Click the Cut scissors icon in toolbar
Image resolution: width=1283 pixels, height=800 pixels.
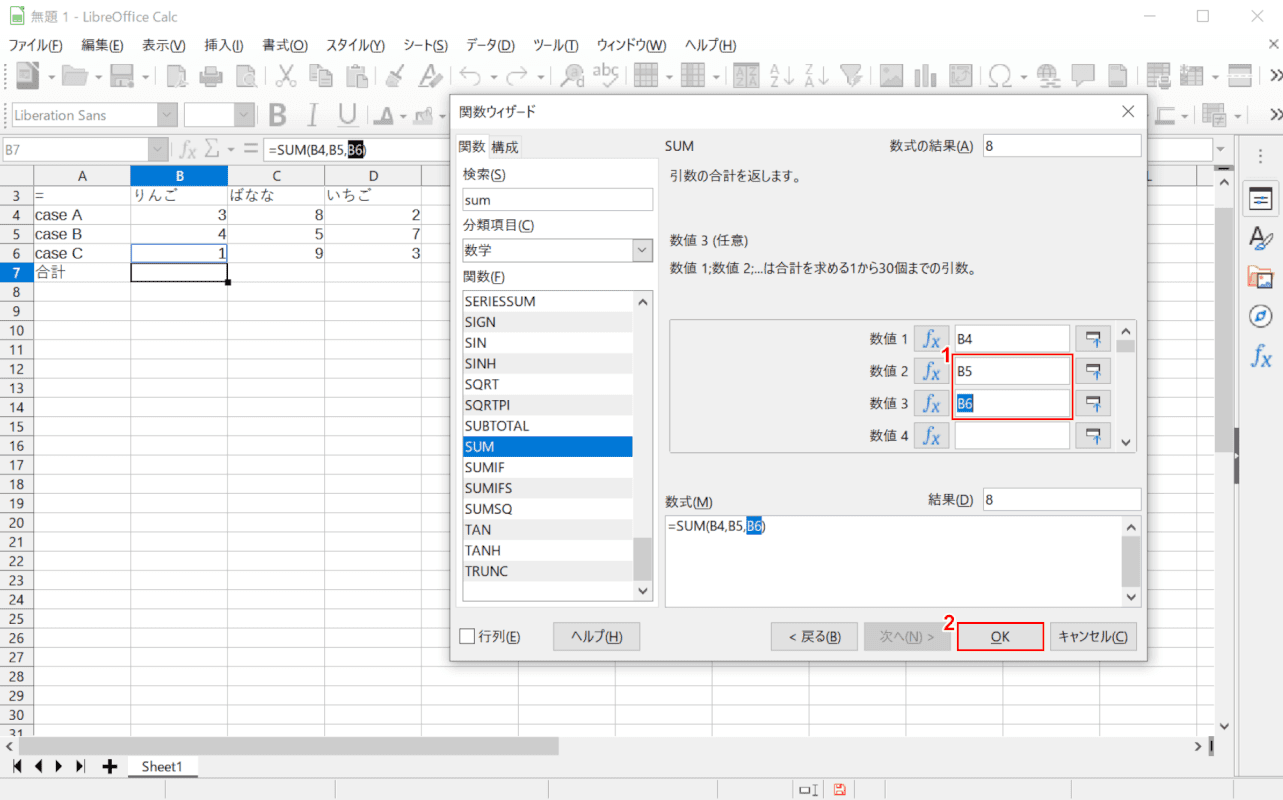click(286, 76)
